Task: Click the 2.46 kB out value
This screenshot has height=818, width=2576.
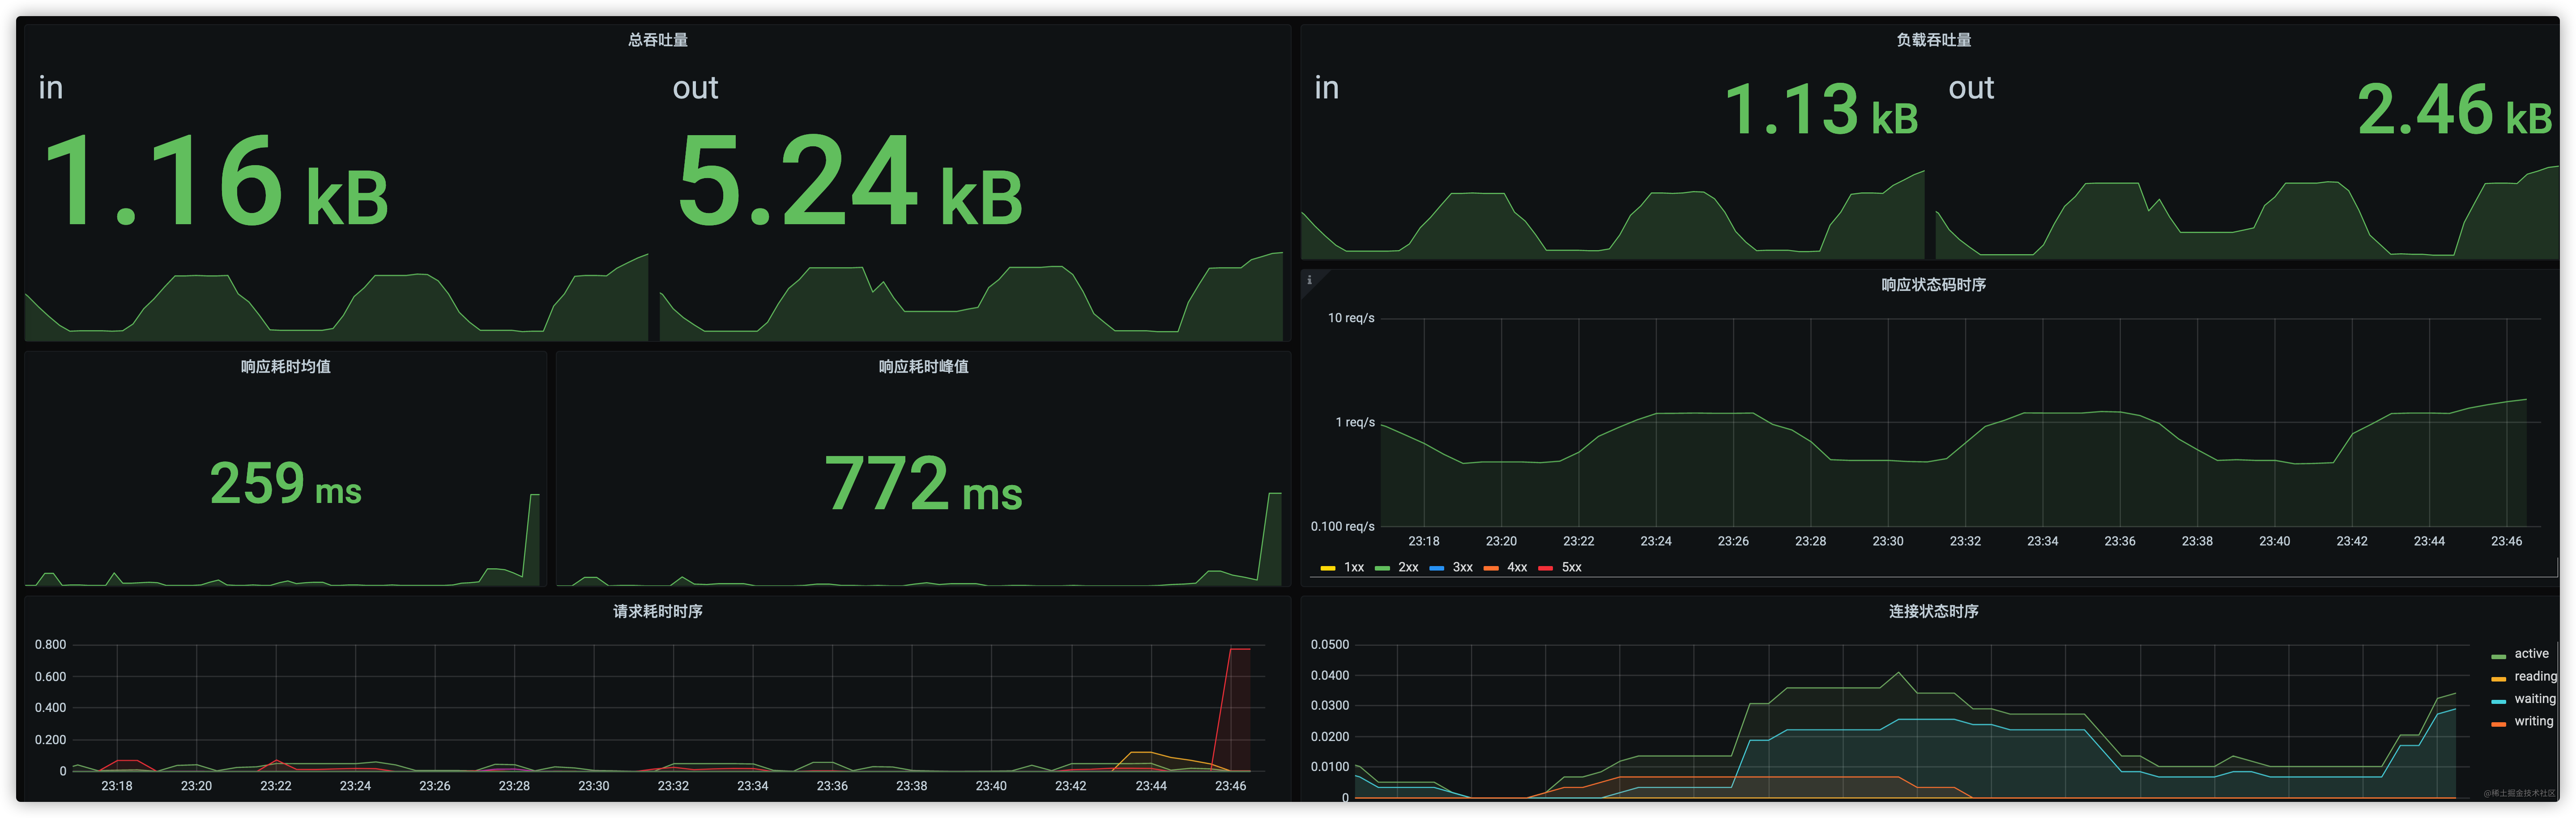Action: point(2455,109)
